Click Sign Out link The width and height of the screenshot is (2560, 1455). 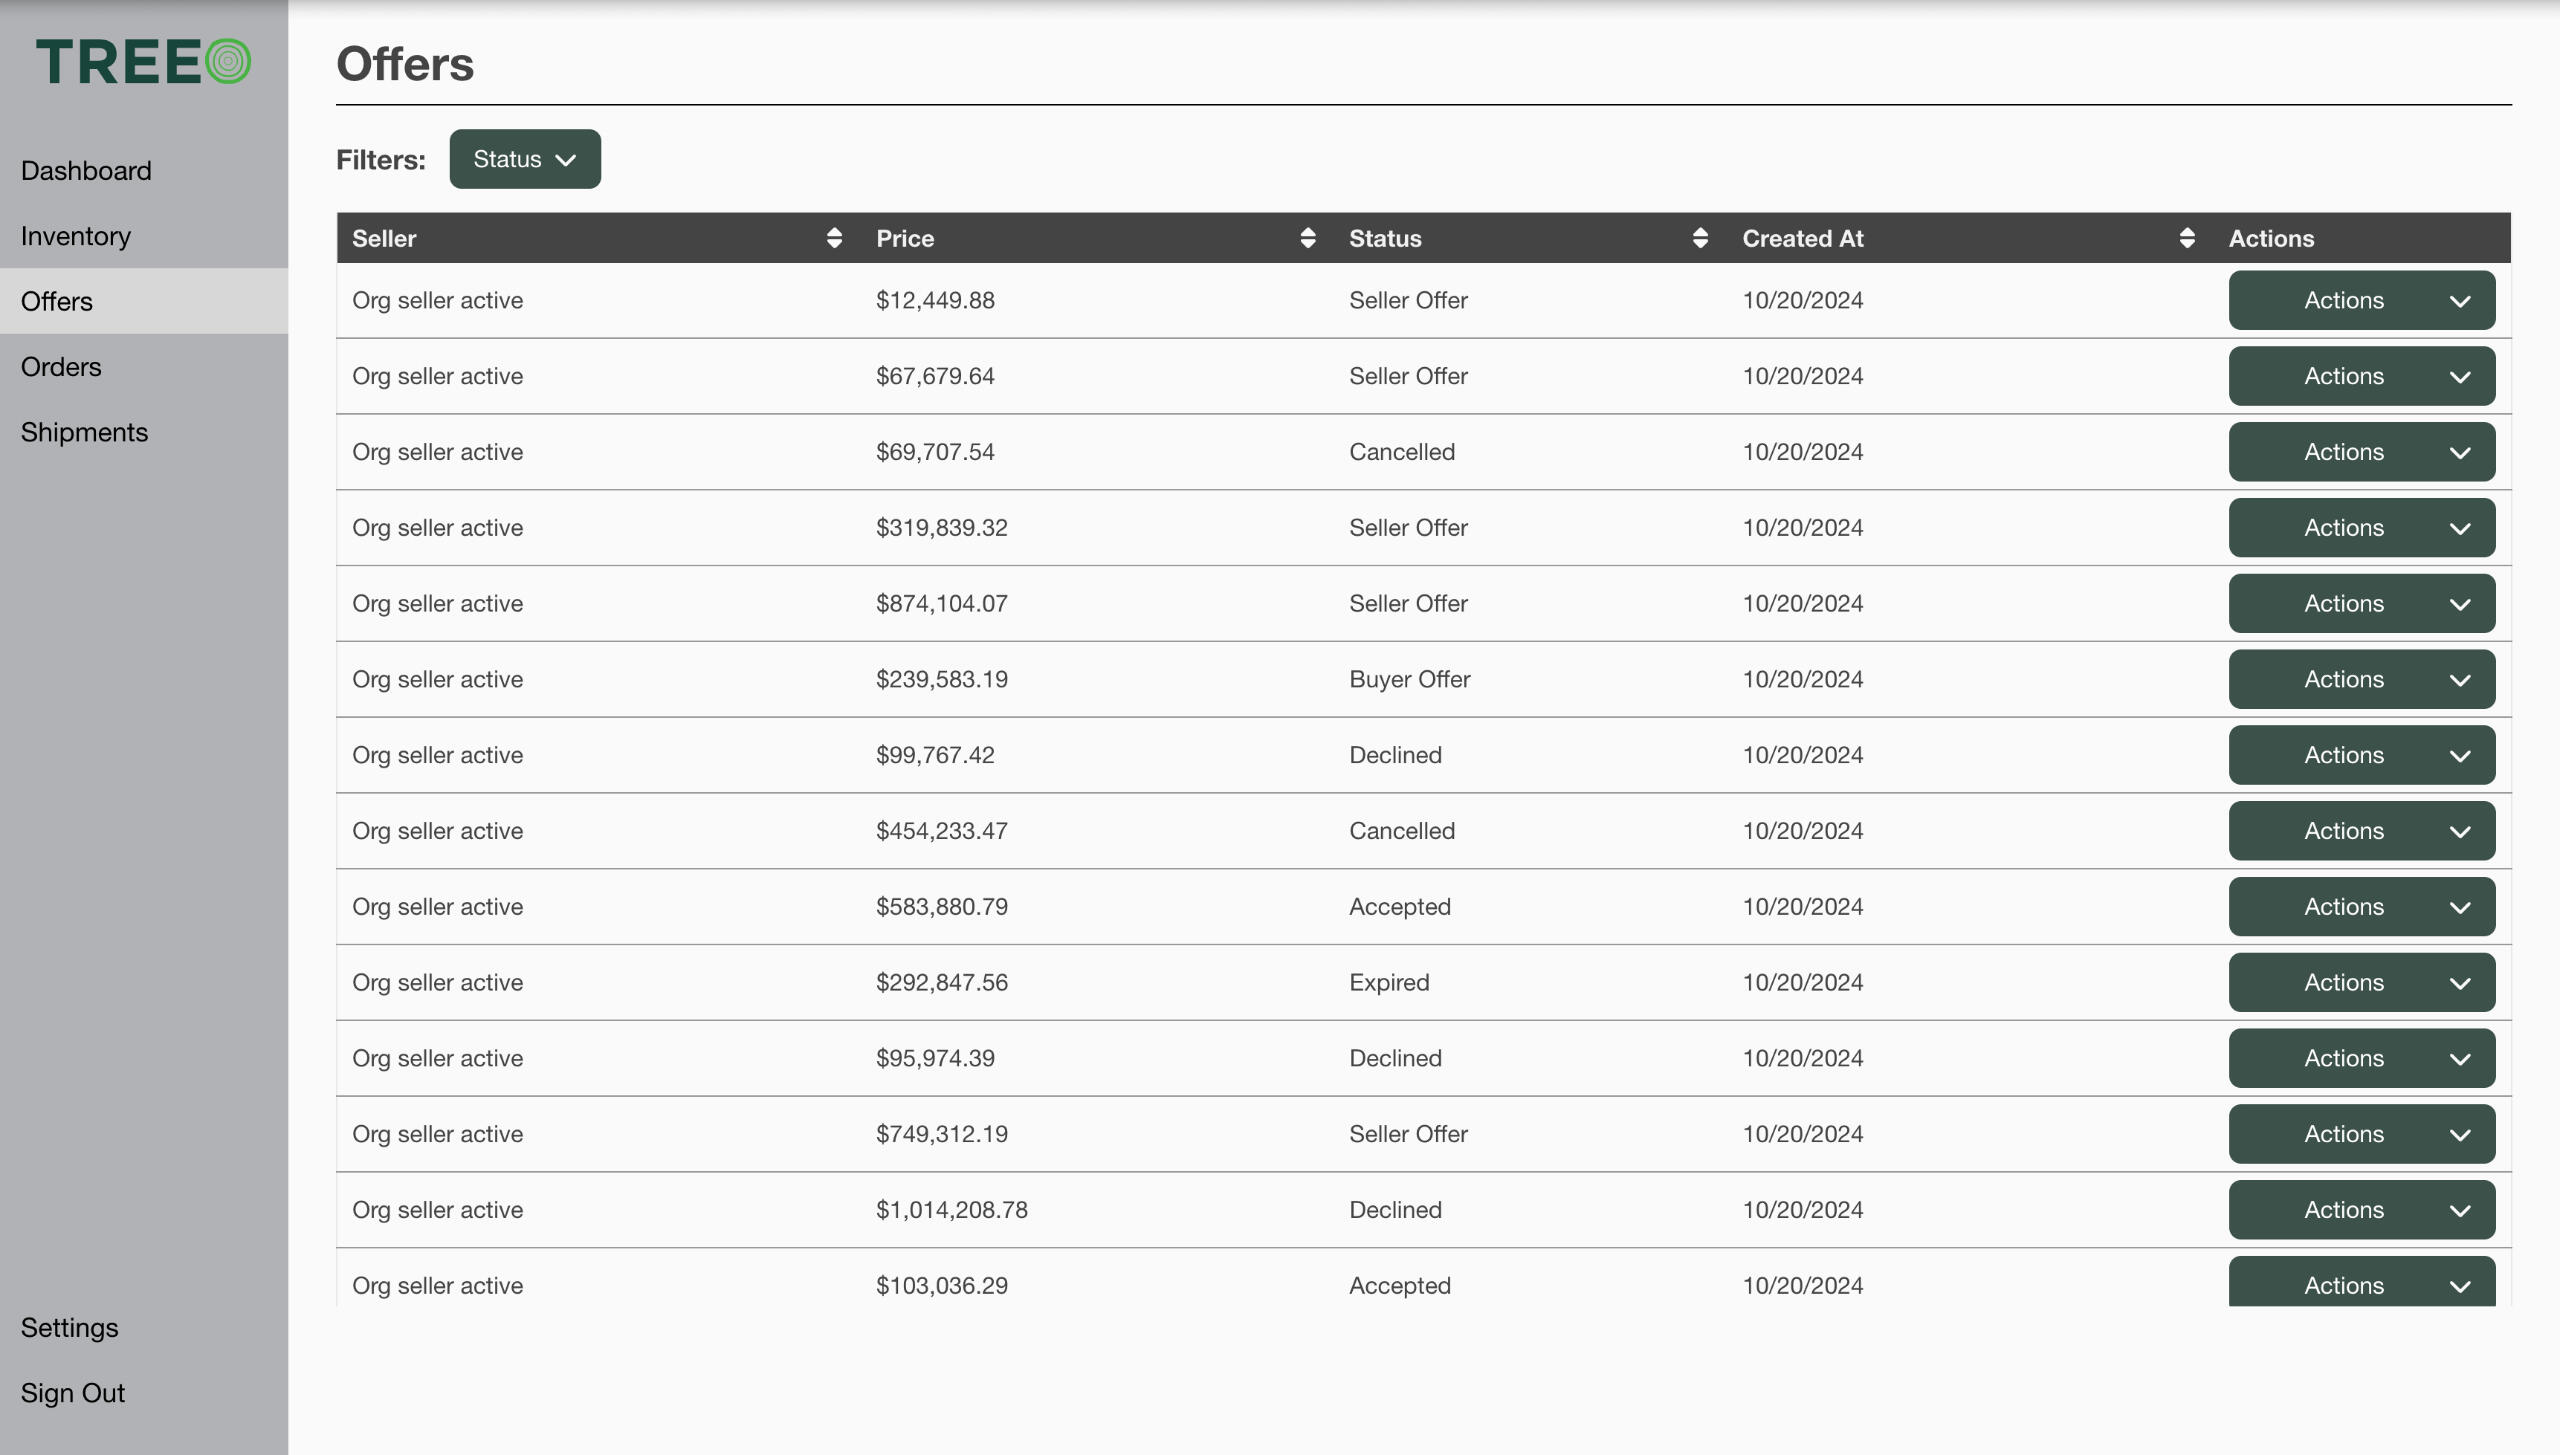click(72, 1393)
